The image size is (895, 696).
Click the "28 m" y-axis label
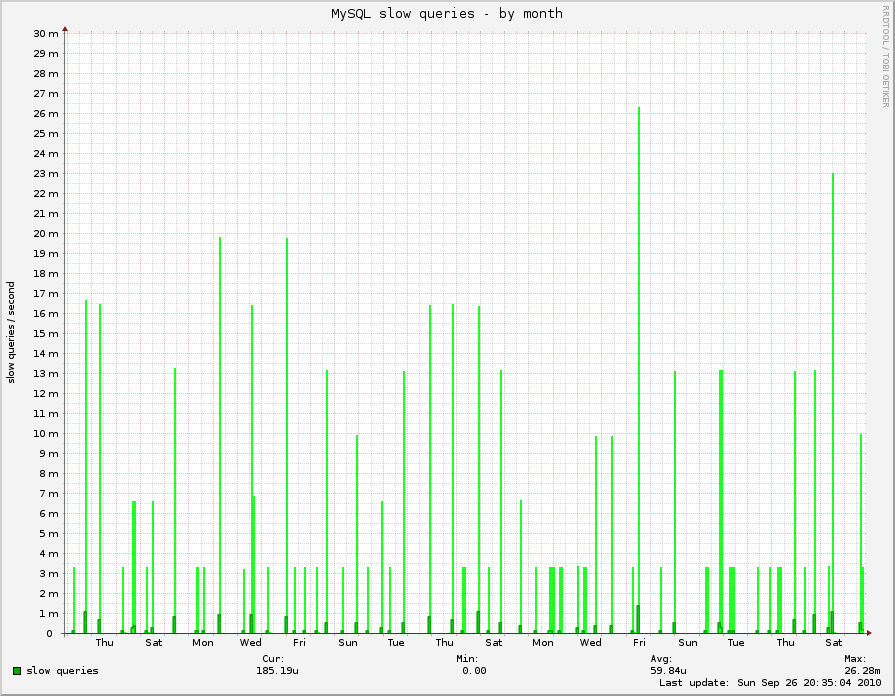pos(46,74)
